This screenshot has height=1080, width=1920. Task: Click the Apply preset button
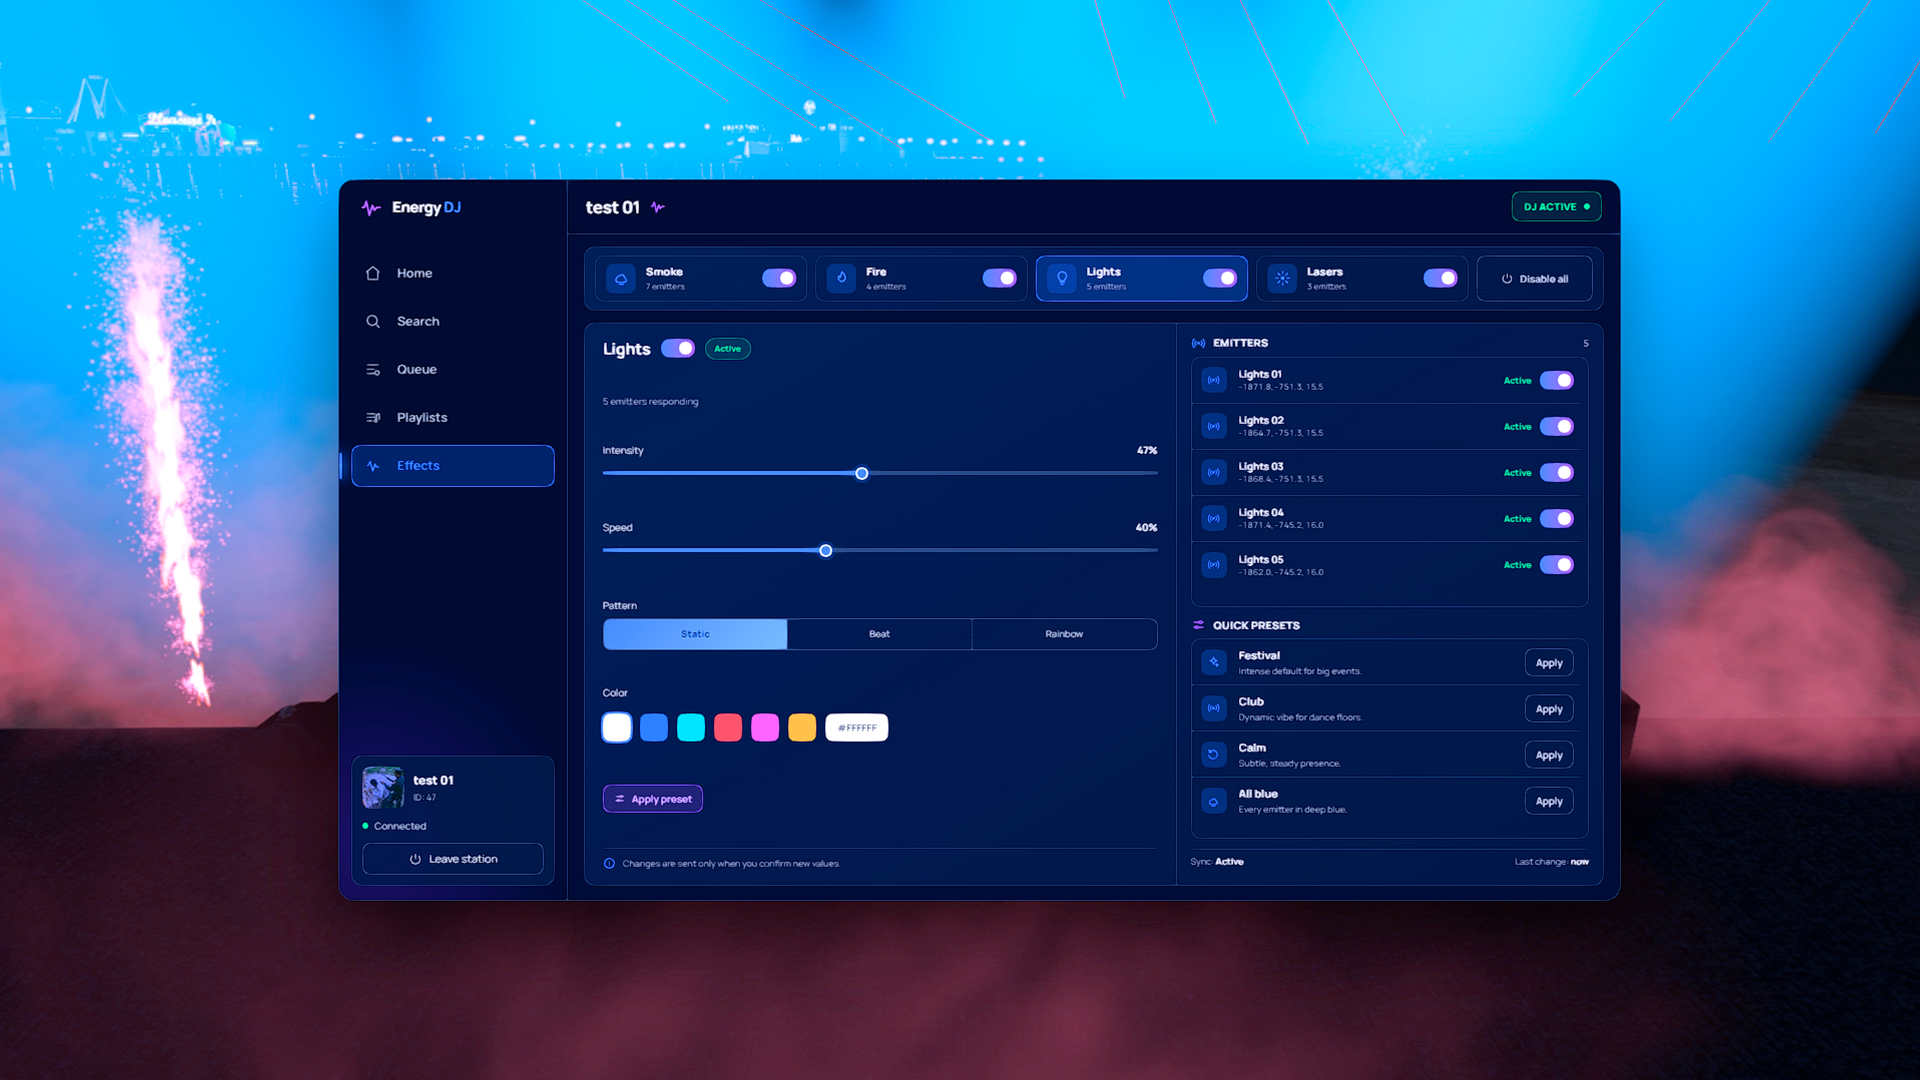tap(653, 799)
